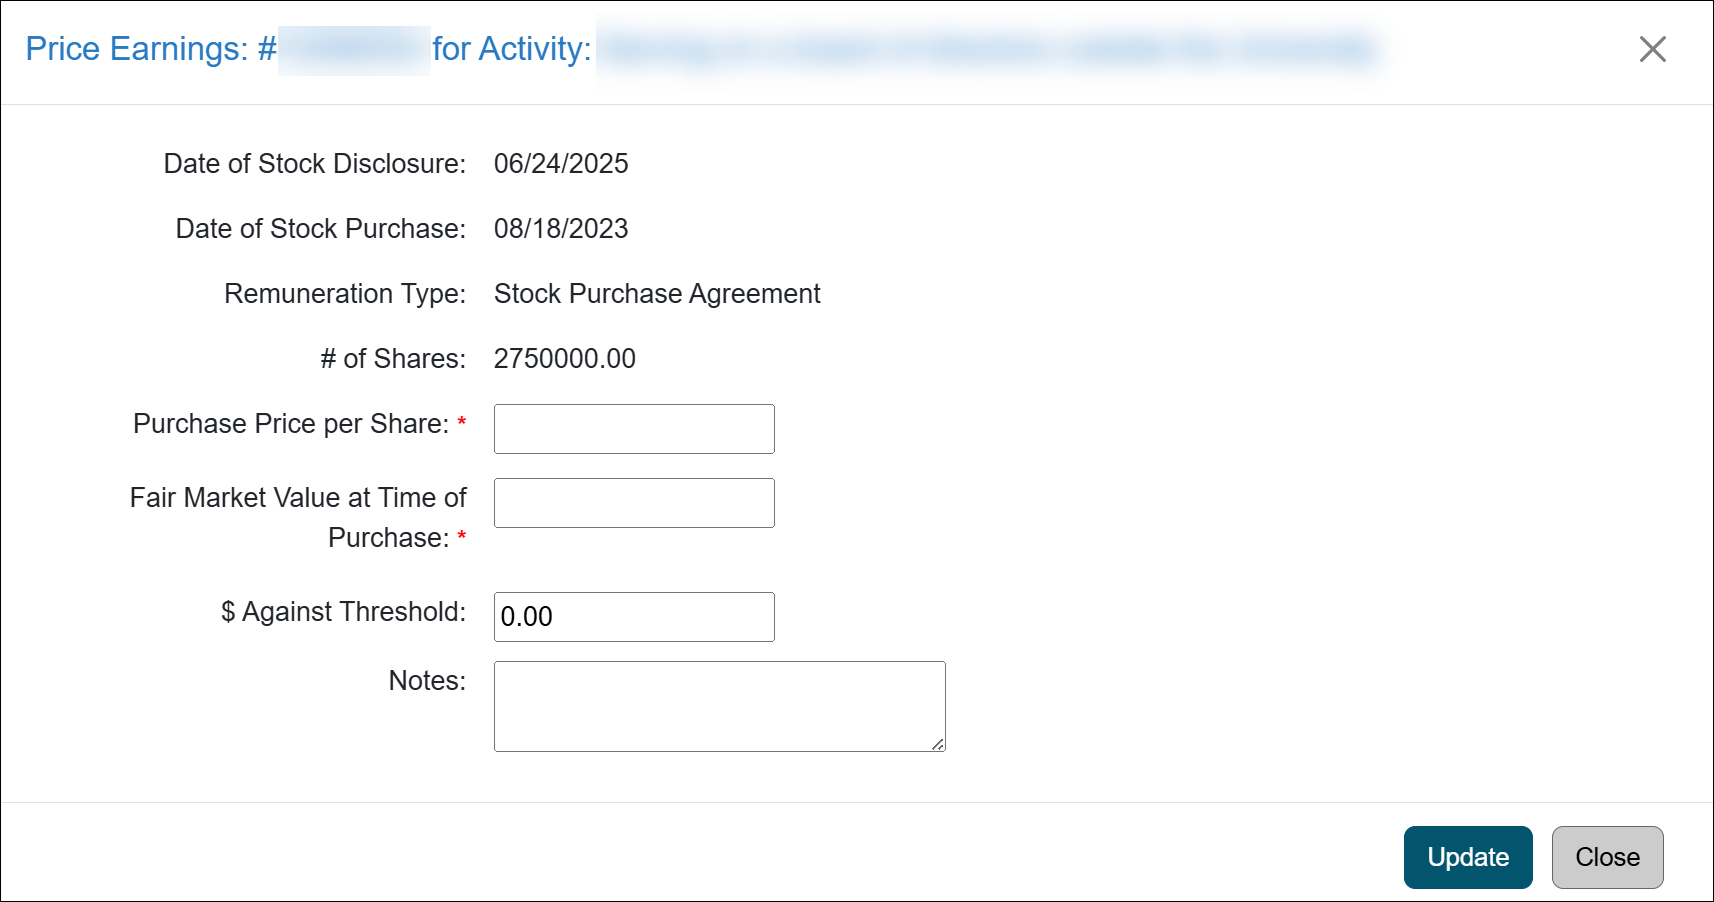1714x902 pixels.
Task: Click the textarea resize grip on Notes field
Action: click(x=938, y=744)
